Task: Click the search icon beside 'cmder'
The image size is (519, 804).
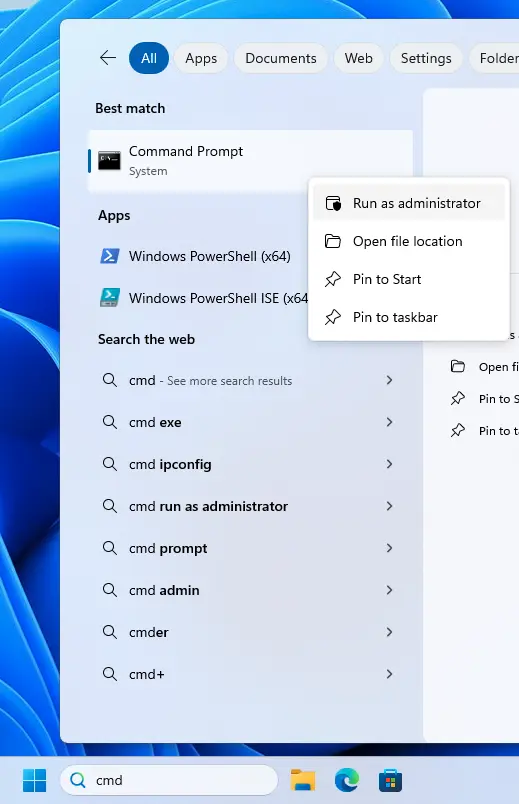Action: click(110, 633)
